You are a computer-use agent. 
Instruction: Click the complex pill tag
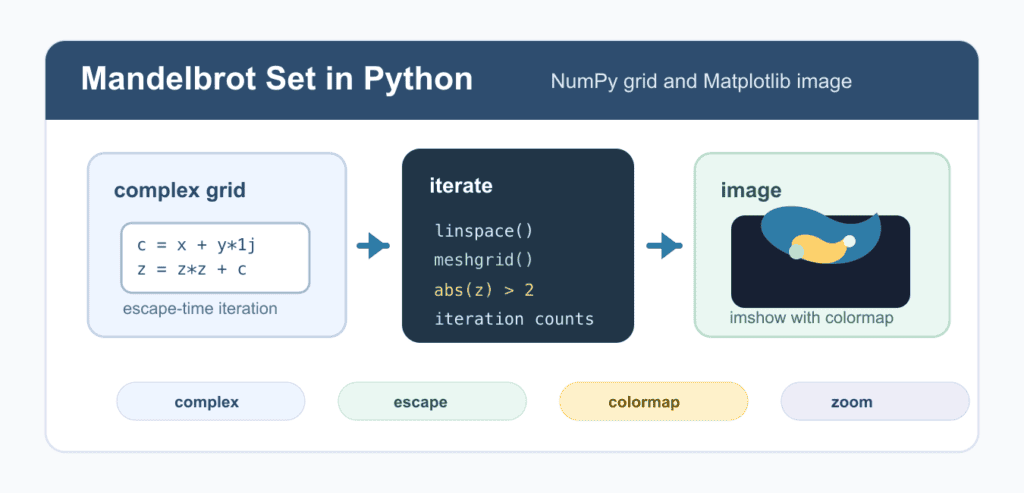210,402
